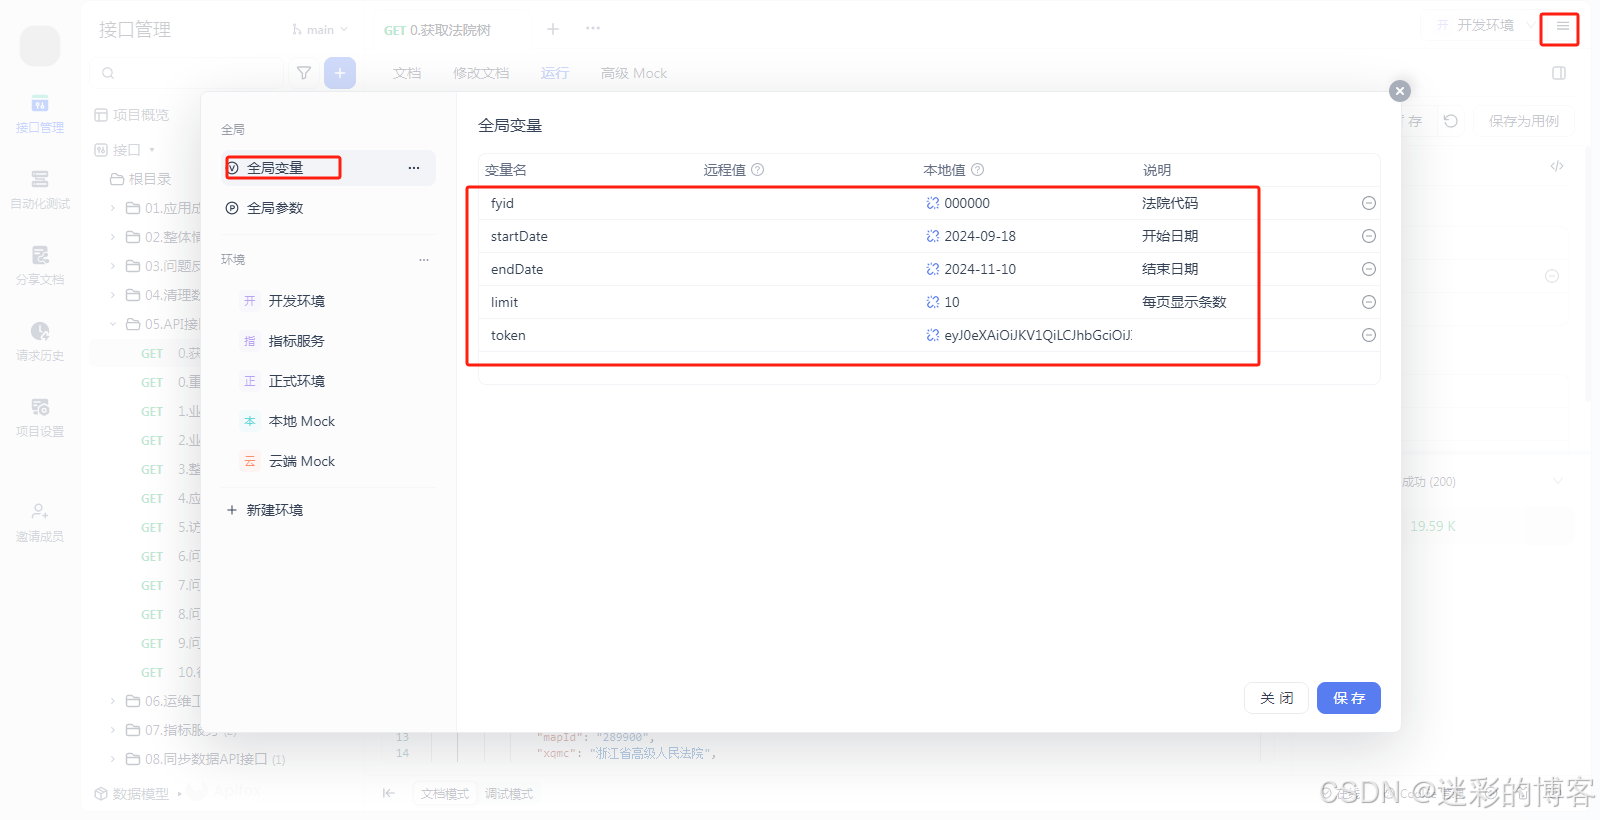The image size is (1600, 820).
Task: Click the 保存 button
Action: [1348, 698]
